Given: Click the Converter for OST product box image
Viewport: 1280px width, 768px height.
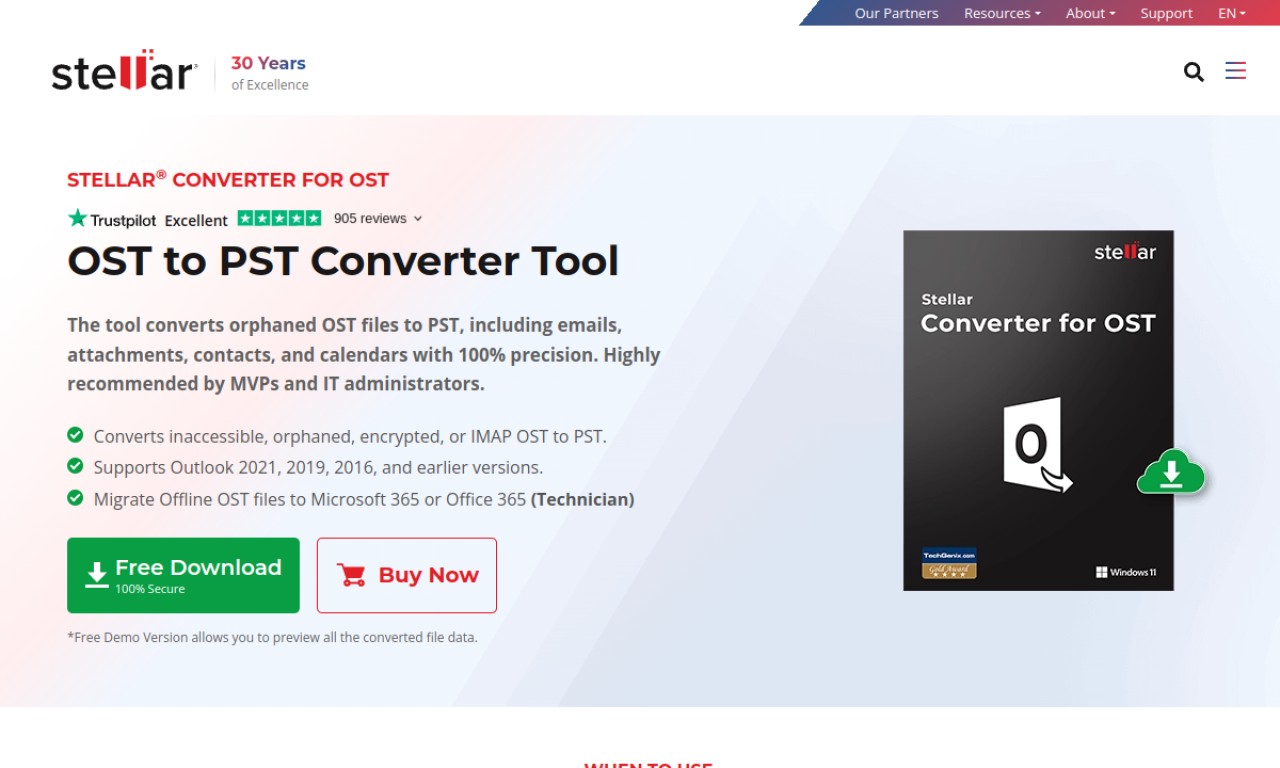Looking at the screenshot, I should pyautogui.click(x=1038, y=410).
